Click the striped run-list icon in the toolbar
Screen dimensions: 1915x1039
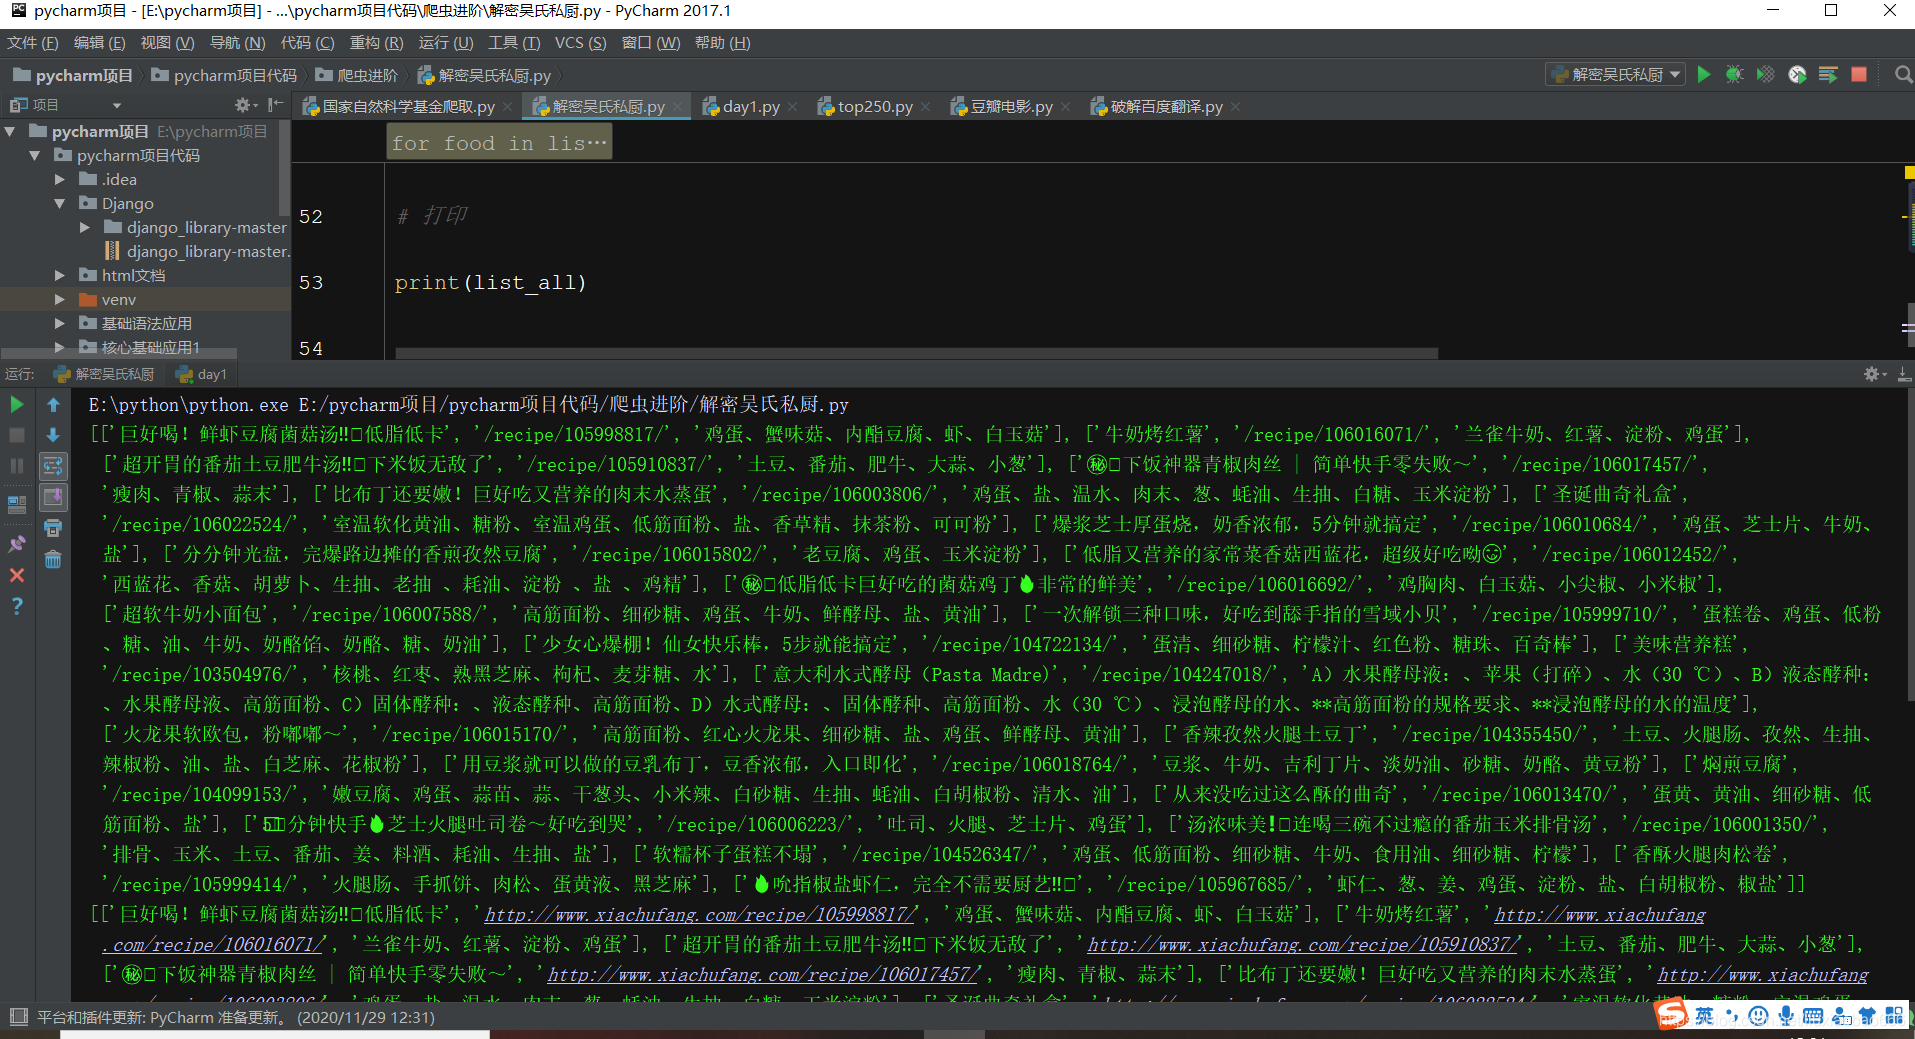[1828, 74]
